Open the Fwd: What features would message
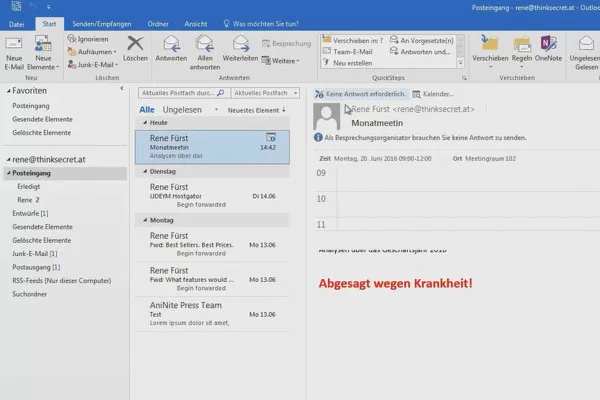The height and width of the screenshot is (400, 600). pos(212,279)
